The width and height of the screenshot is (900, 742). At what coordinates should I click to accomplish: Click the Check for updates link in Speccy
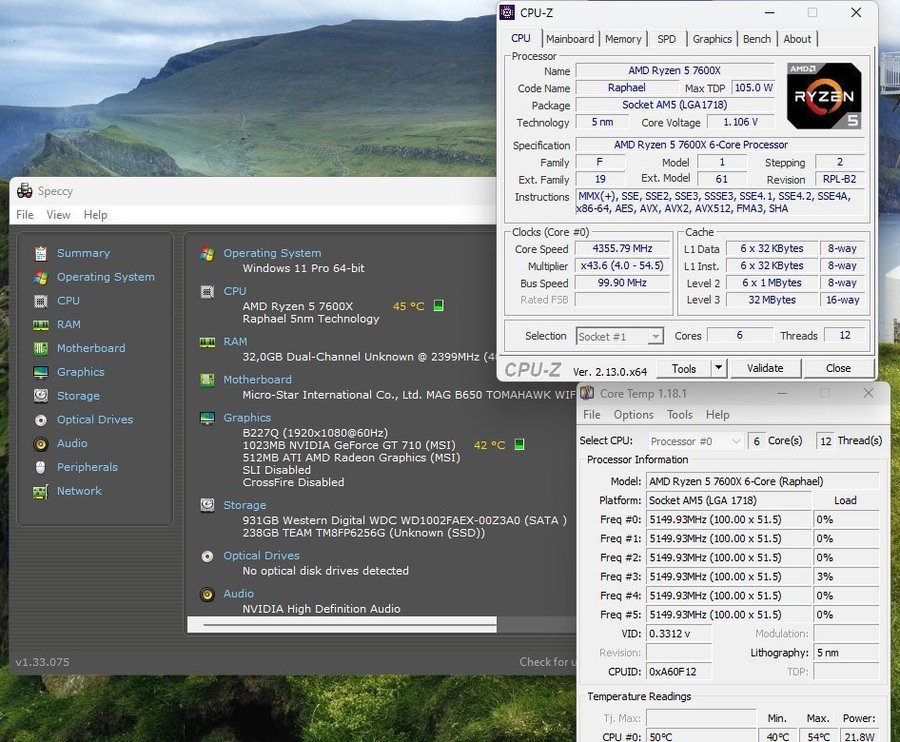click(547, 662)
